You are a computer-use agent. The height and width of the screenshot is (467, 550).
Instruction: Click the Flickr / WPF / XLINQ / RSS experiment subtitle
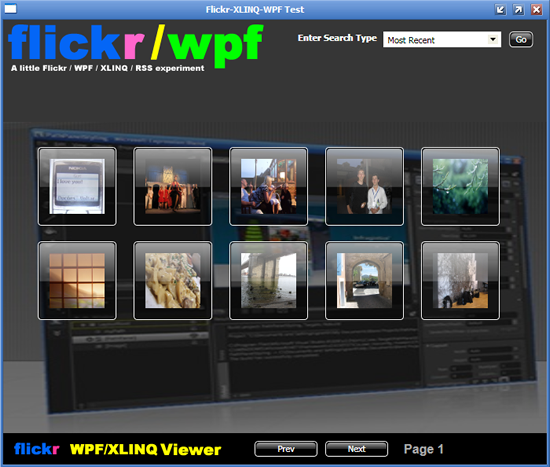(107, 68)
